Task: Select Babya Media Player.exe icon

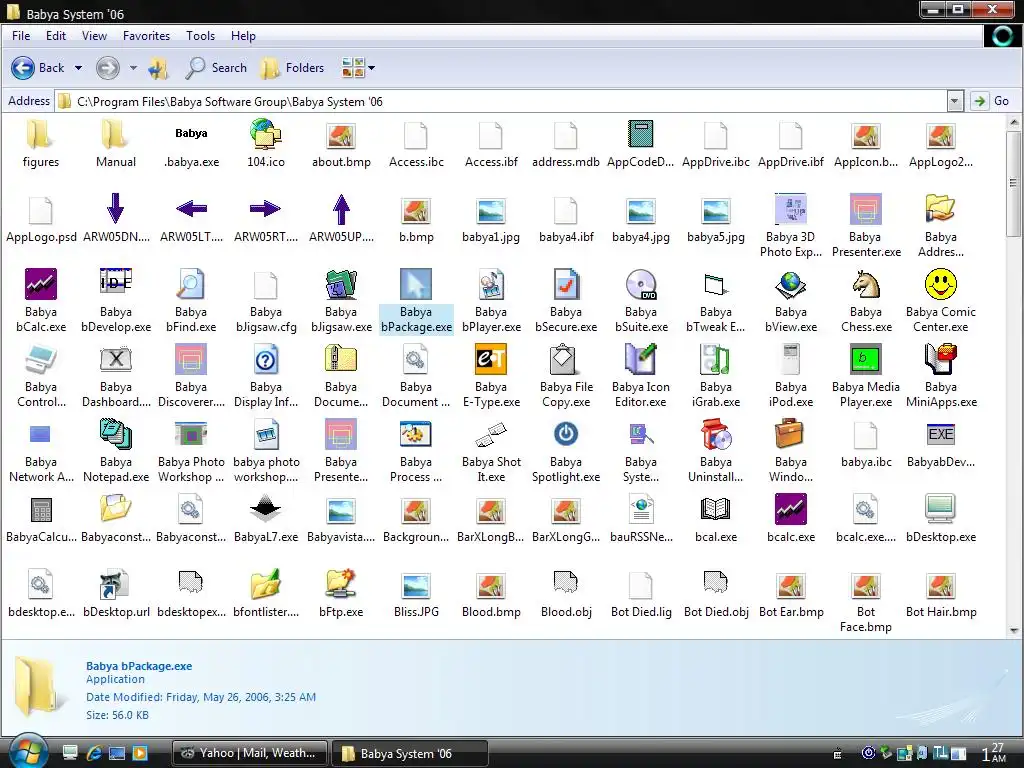Action: pyautogui.click(x=866, y=359)
